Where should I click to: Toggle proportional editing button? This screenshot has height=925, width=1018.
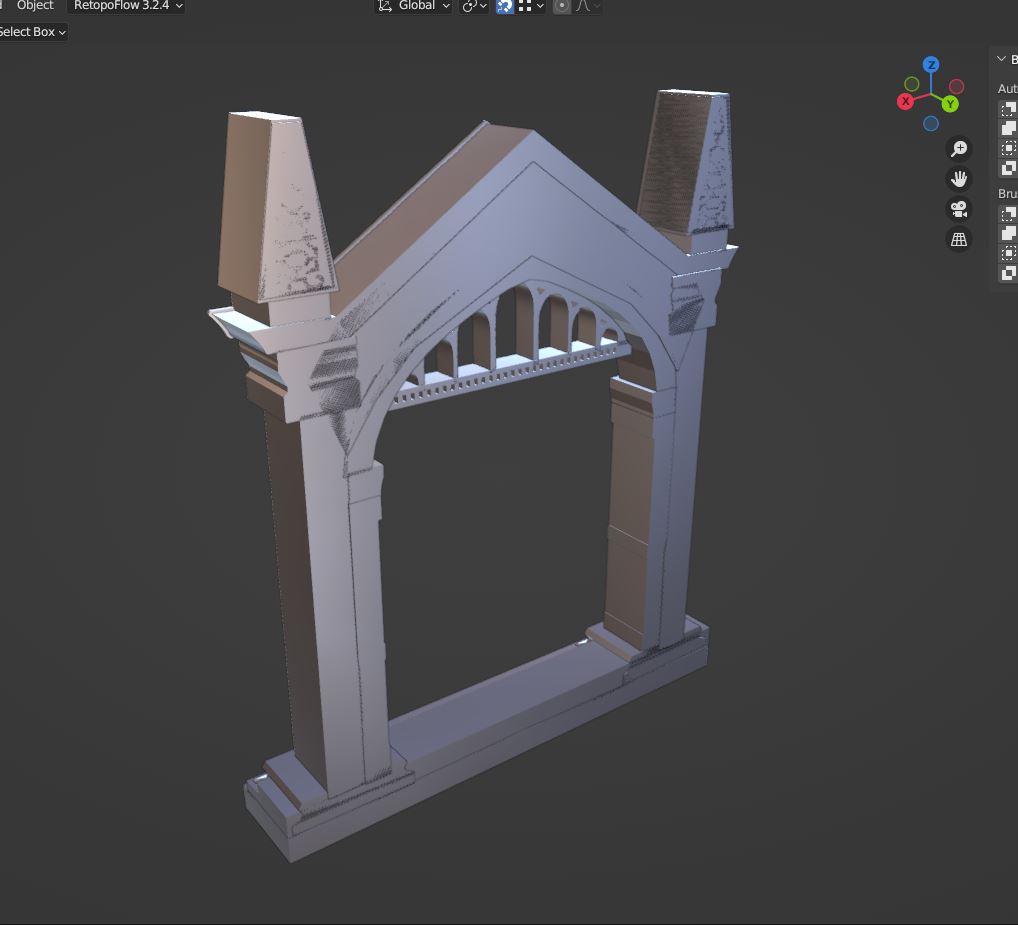tap(562, 6)
